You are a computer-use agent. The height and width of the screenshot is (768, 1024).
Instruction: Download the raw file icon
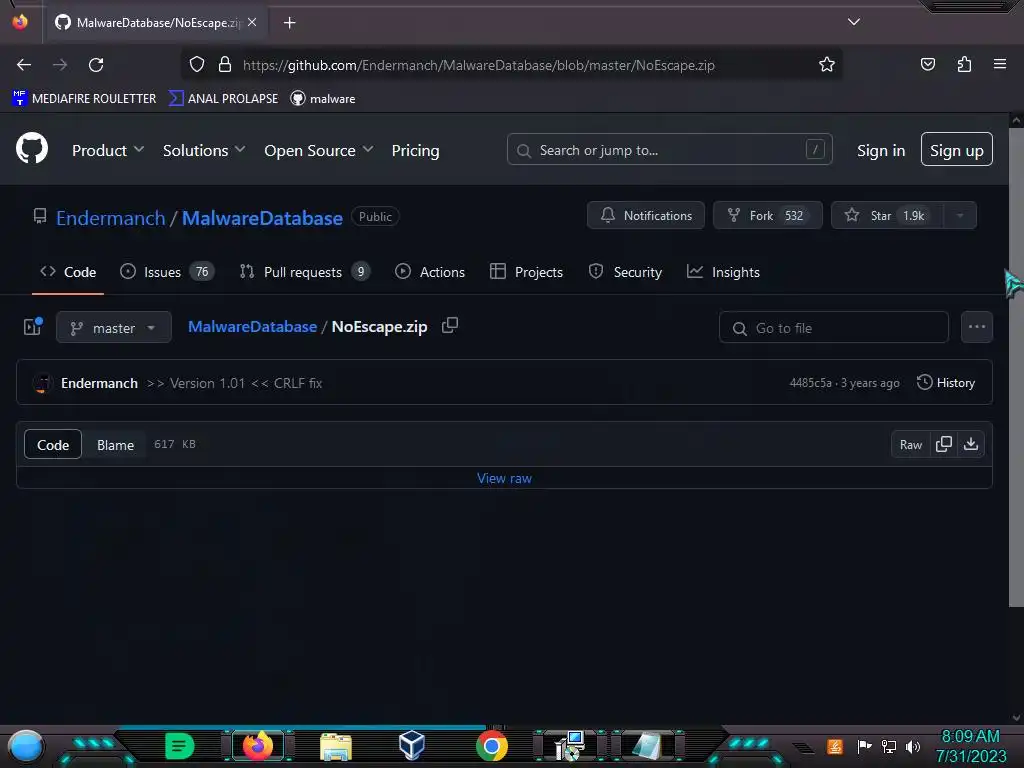[x=971, y=444]
